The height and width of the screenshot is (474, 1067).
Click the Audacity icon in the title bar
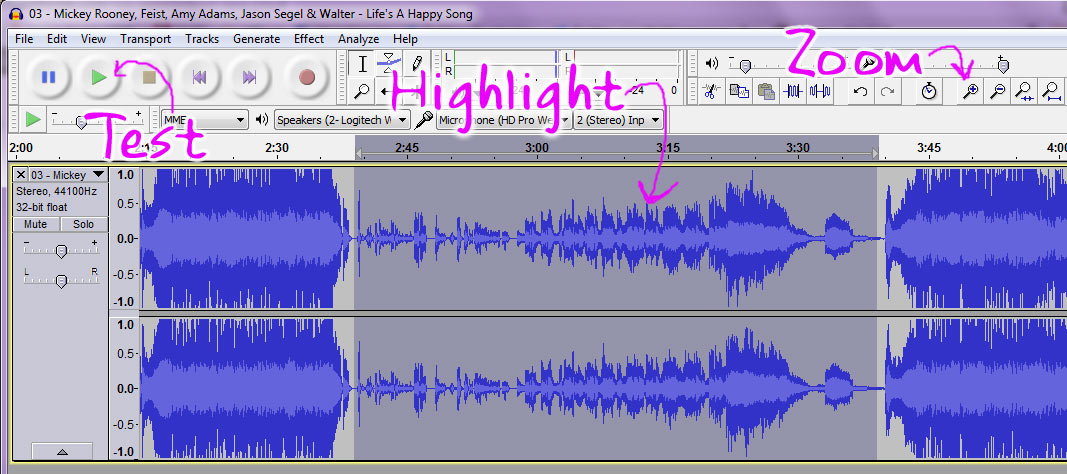click(x=17, y=14)
